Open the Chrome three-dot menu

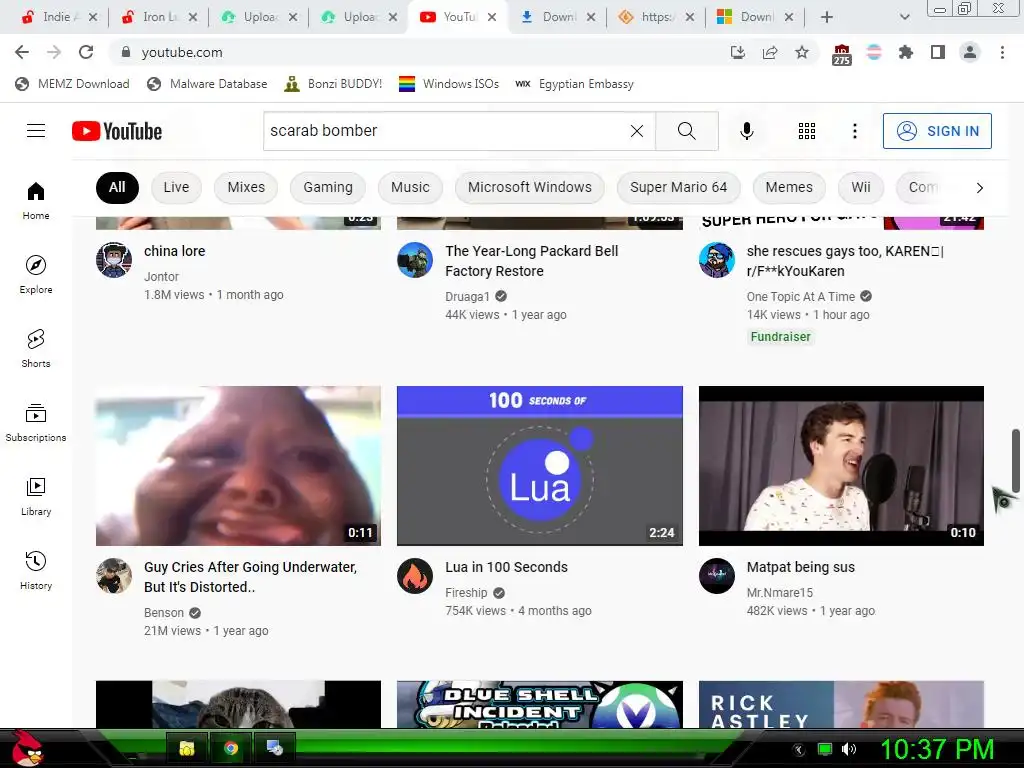[x=1002, y=52]
